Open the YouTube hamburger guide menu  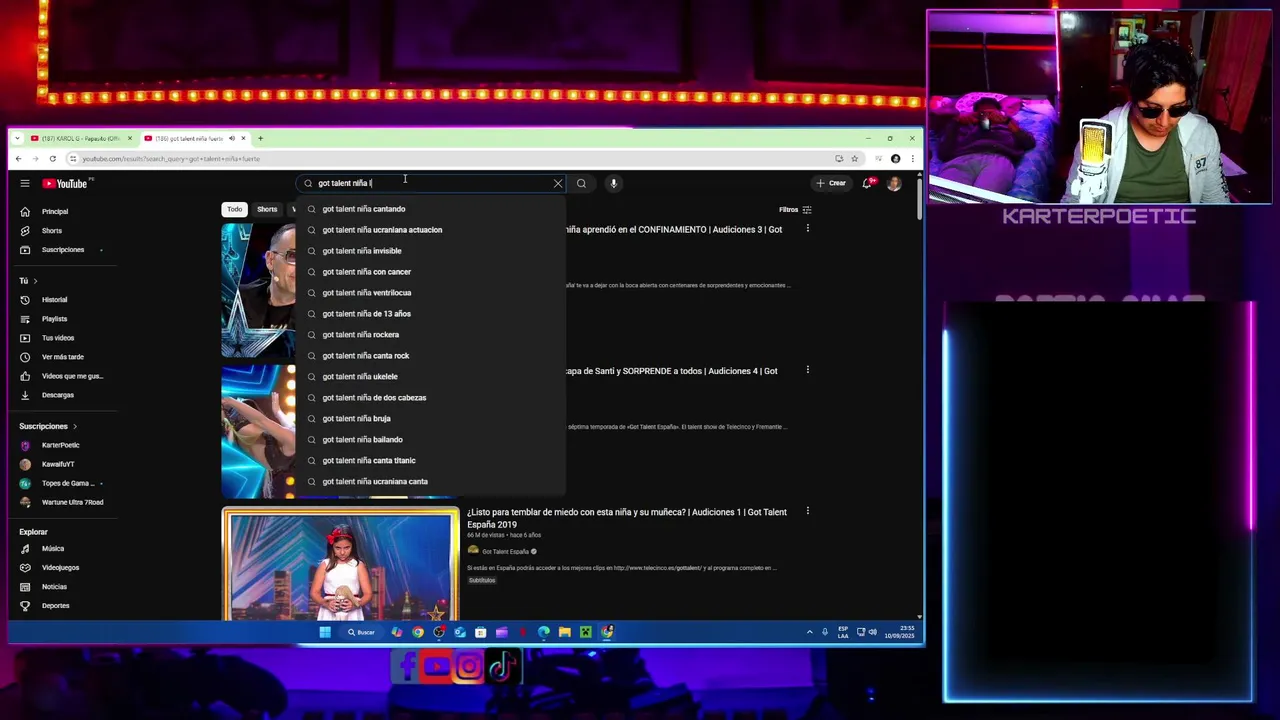pos(25,183)
